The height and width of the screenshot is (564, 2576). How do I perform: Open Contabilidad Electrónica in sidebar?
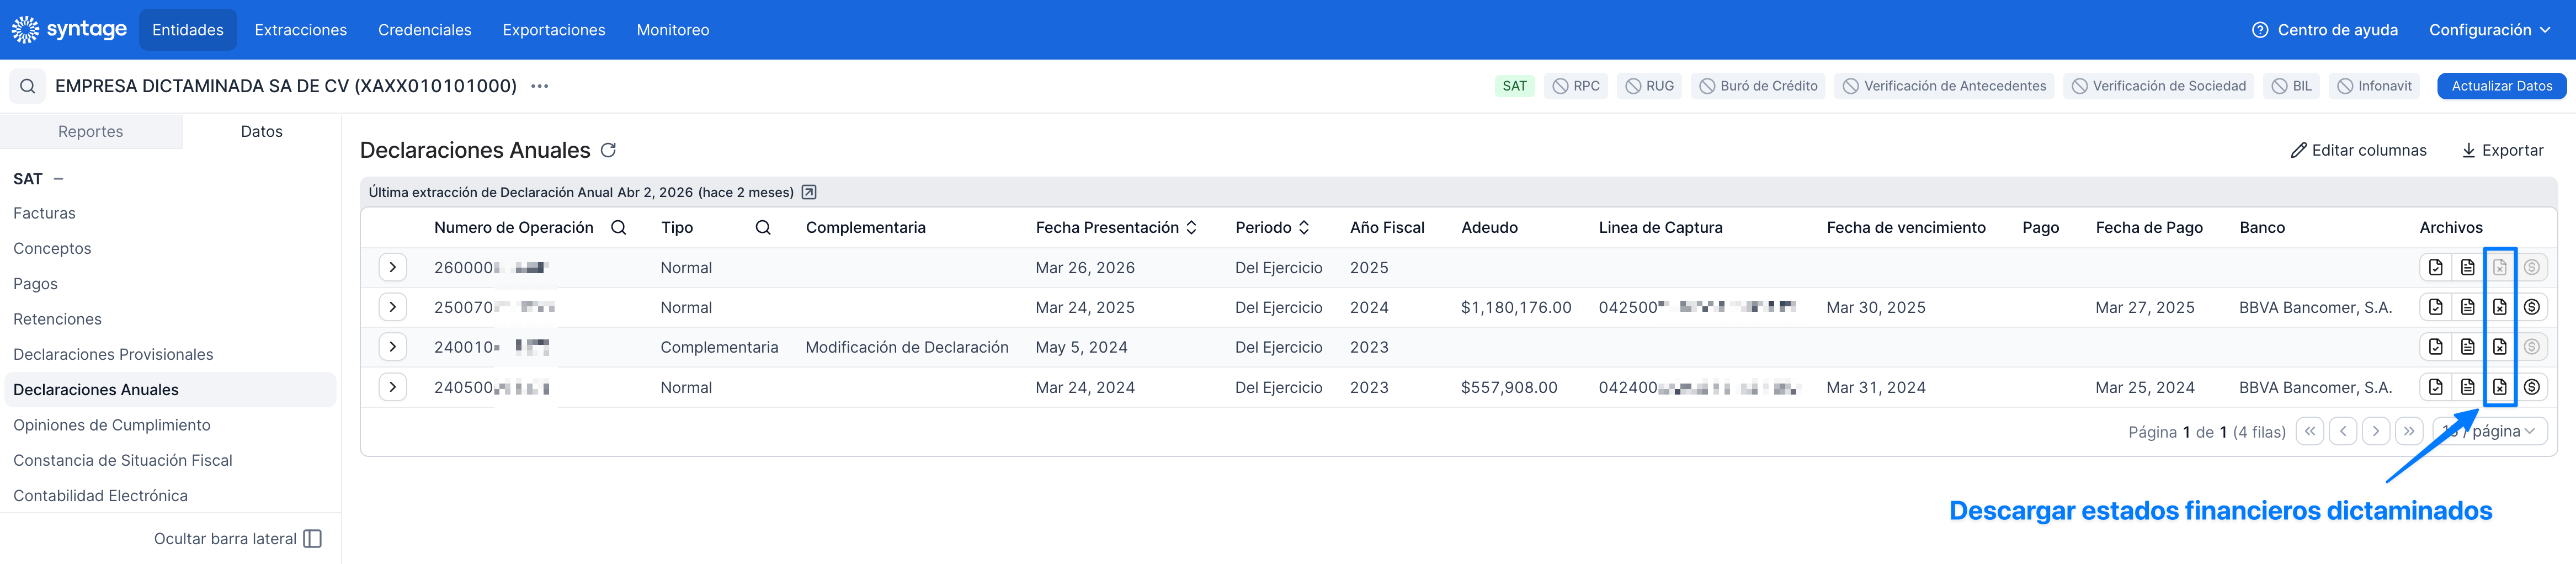coord(100,495)
